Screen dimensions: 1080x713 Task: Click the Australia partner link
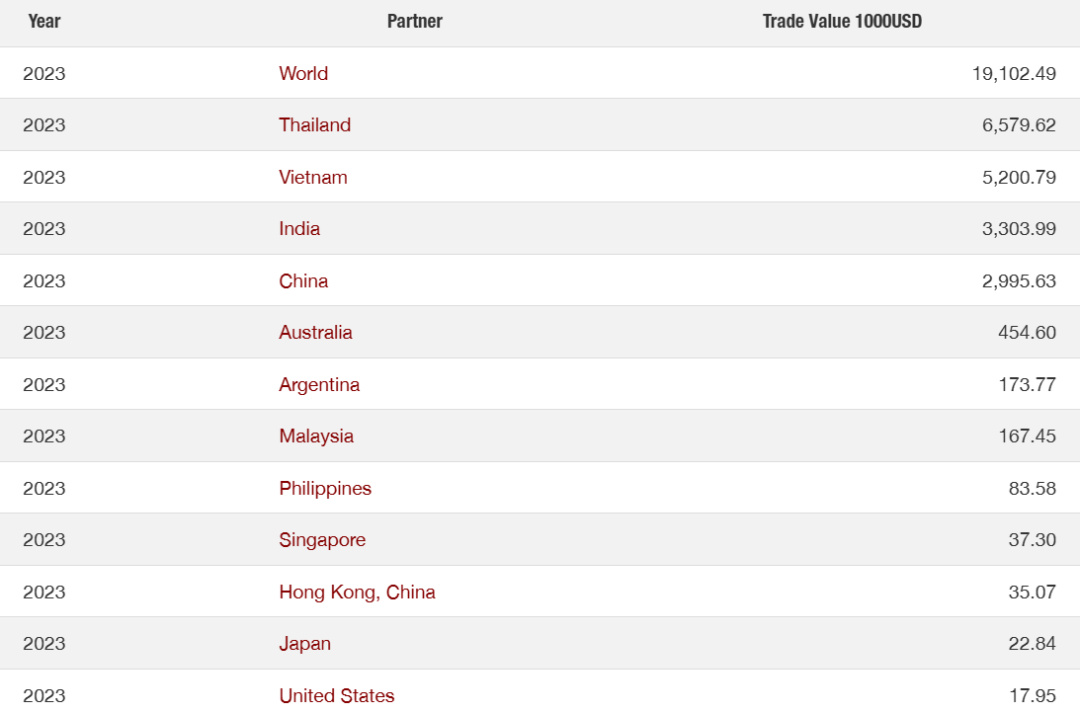click(315, 332)
